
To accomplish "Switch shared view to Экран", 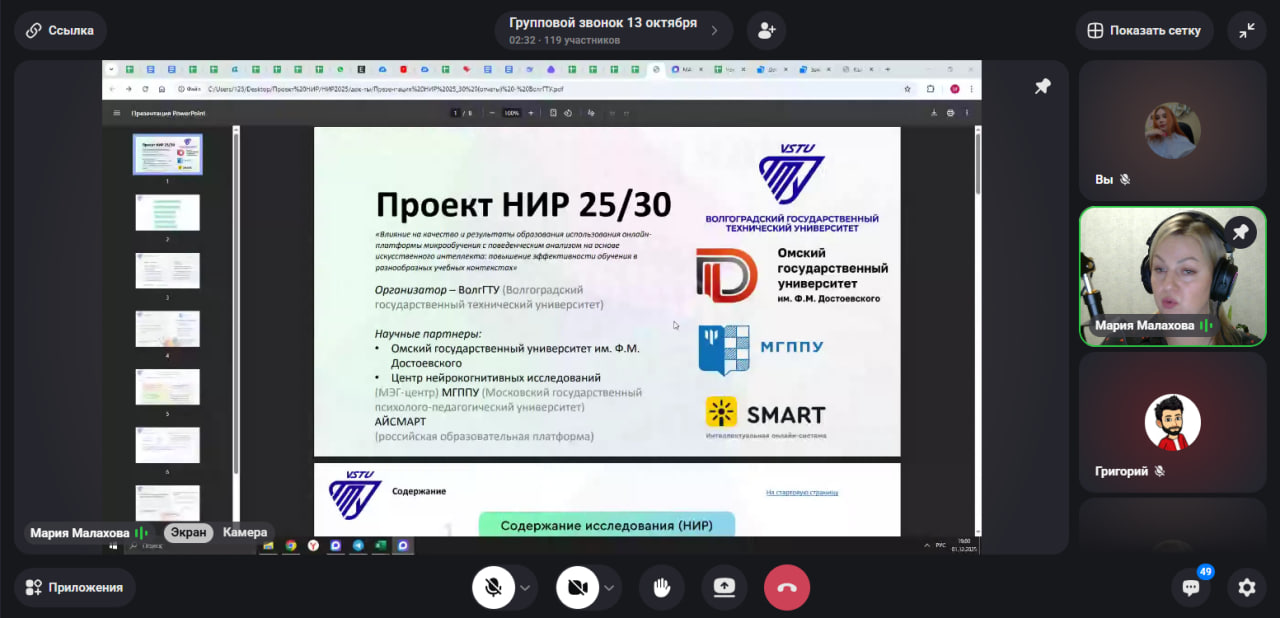I will click(188, 533).
